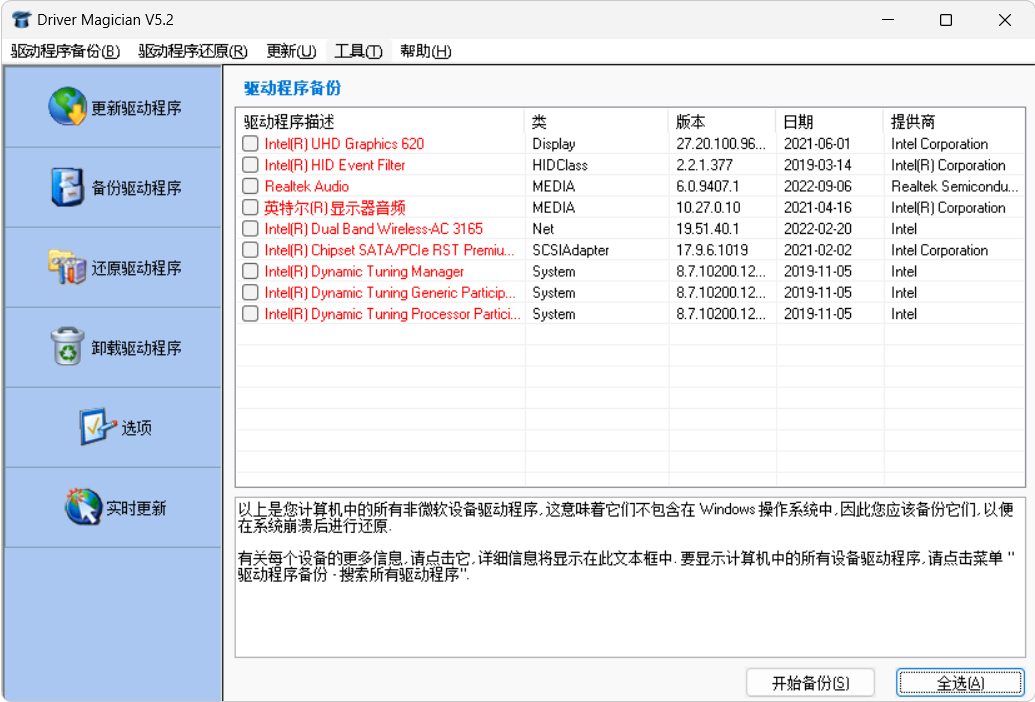Click the globe-cursor icon for 实时更新
The image size is (1035, 702).
click(83, 507)
